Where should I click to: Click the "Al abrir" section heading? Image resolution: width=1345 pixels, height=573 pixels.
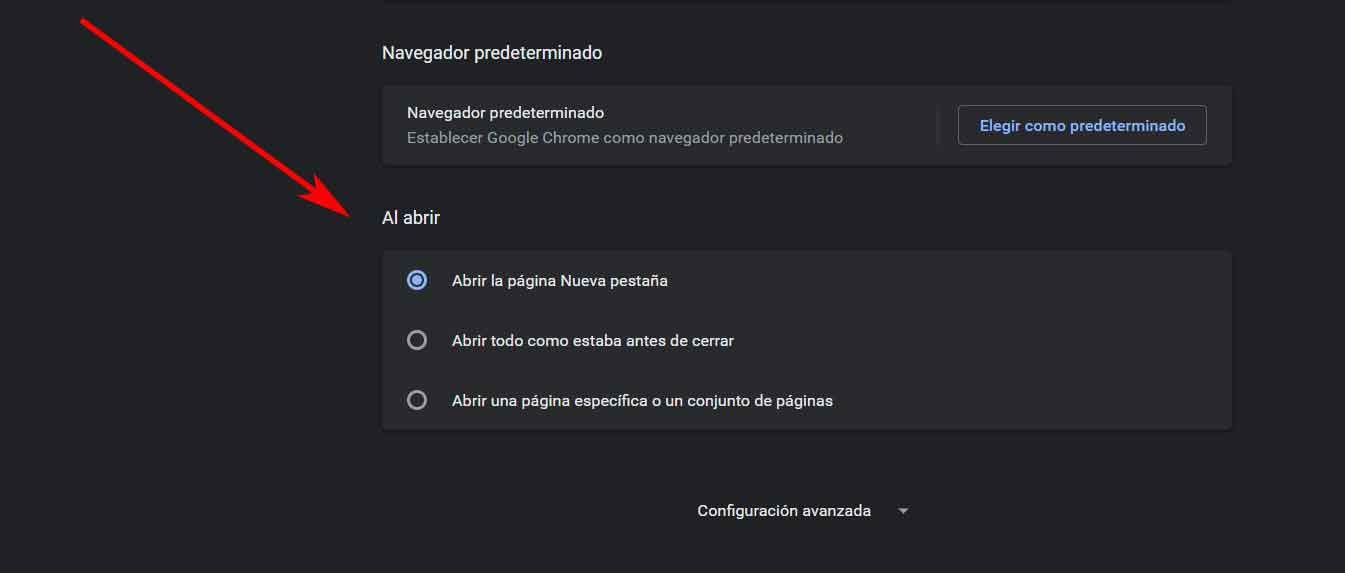(x=410, y=217)
